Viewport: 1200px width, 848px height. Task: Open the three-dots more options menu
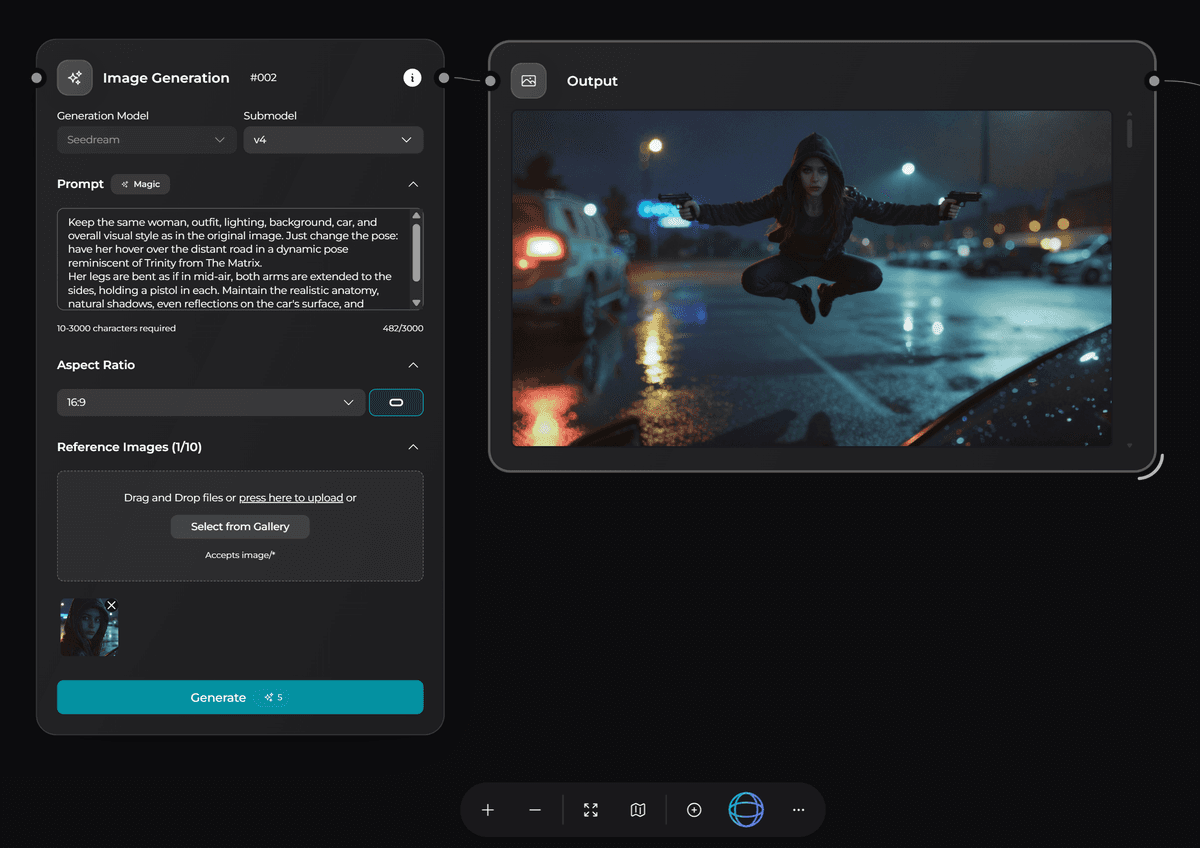(798, 810)
